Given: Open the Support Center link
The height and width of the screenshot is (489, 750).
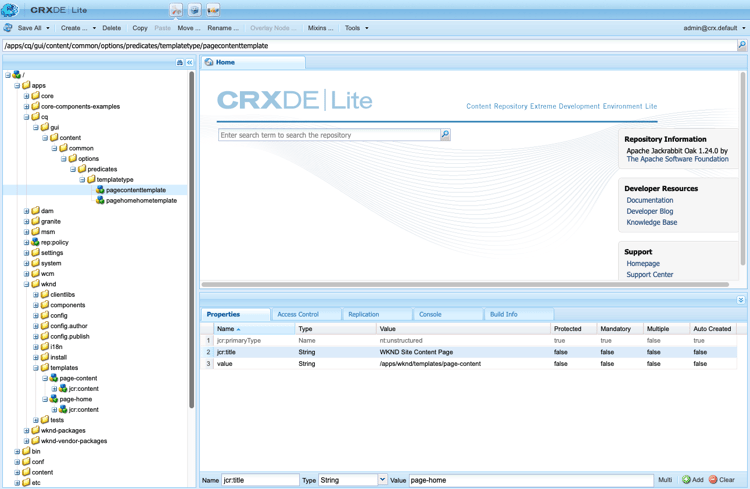Looking at the screenshot, I should tap(650, 275).
